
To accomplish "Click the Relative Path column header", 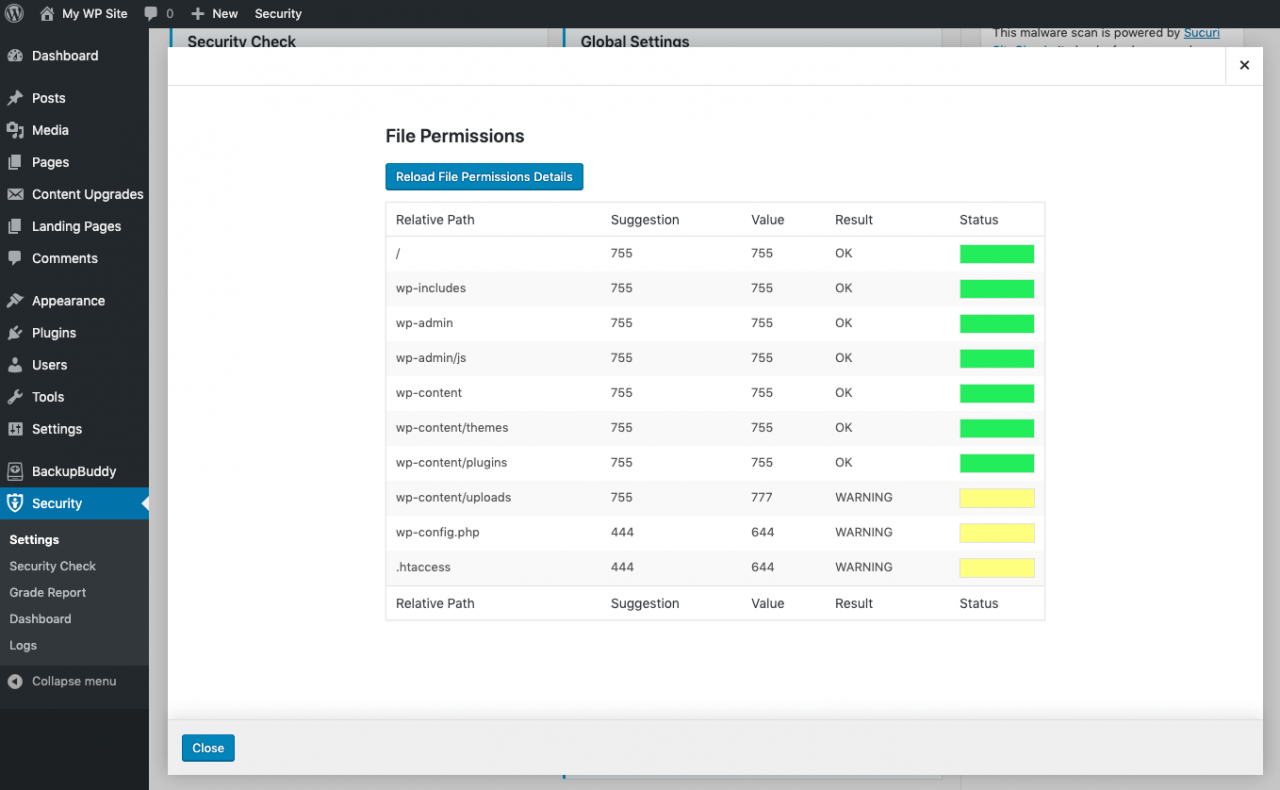I will click(435, 220).
